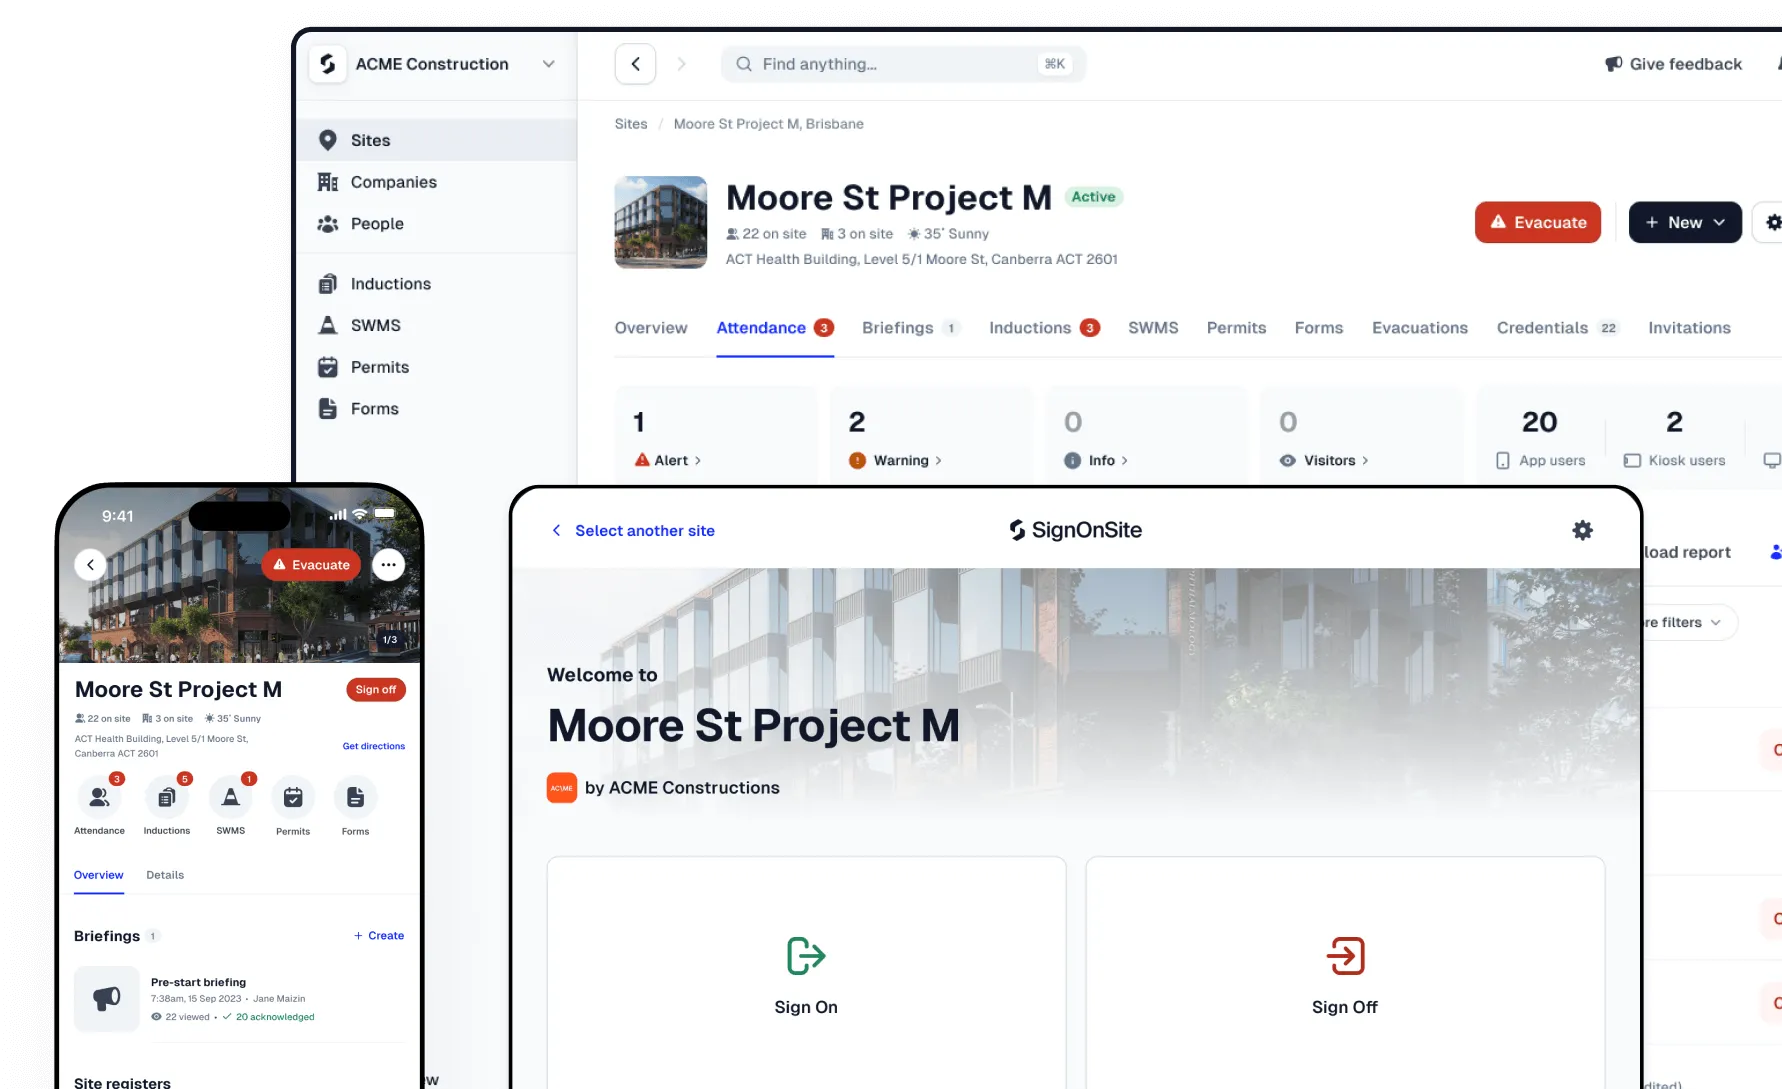Open the Permits section in the sidebar

(378, 367)
